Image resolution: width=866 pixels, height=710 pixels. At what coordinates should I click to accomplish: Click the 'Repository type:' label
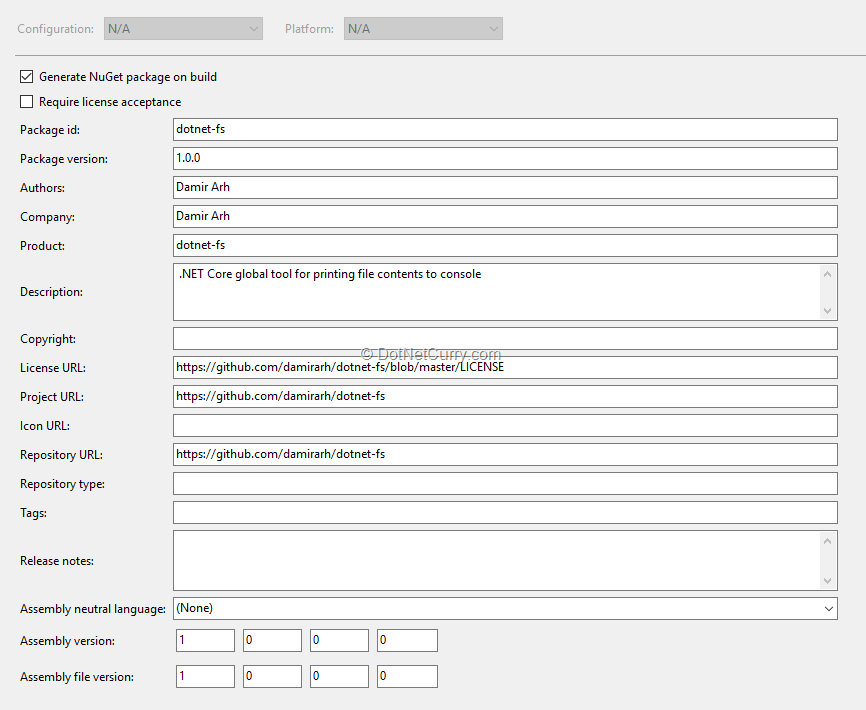62,484
